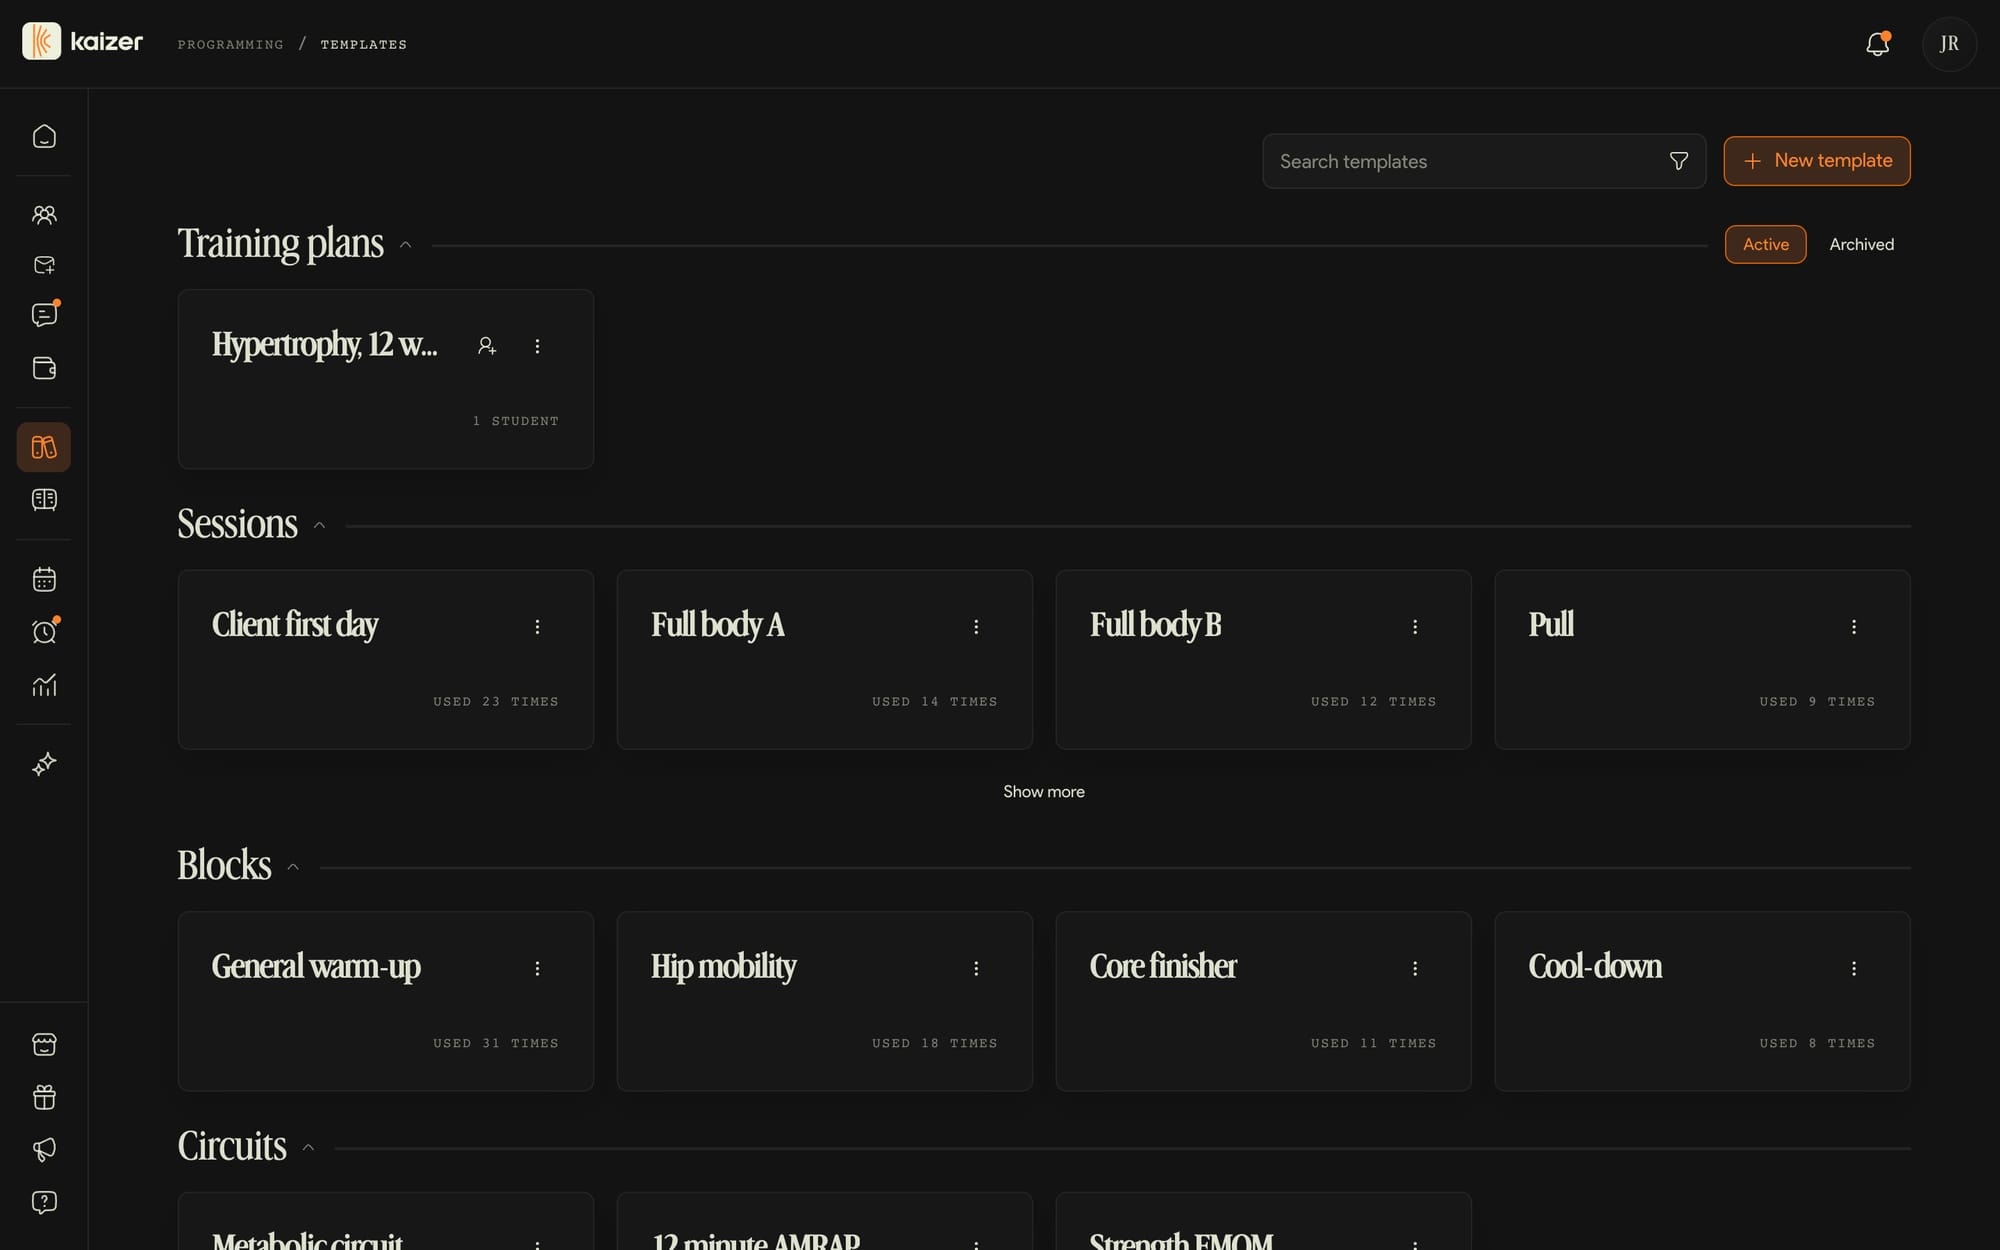Open the filter funnel in search box
2000x1250 pixels.
1679,161
